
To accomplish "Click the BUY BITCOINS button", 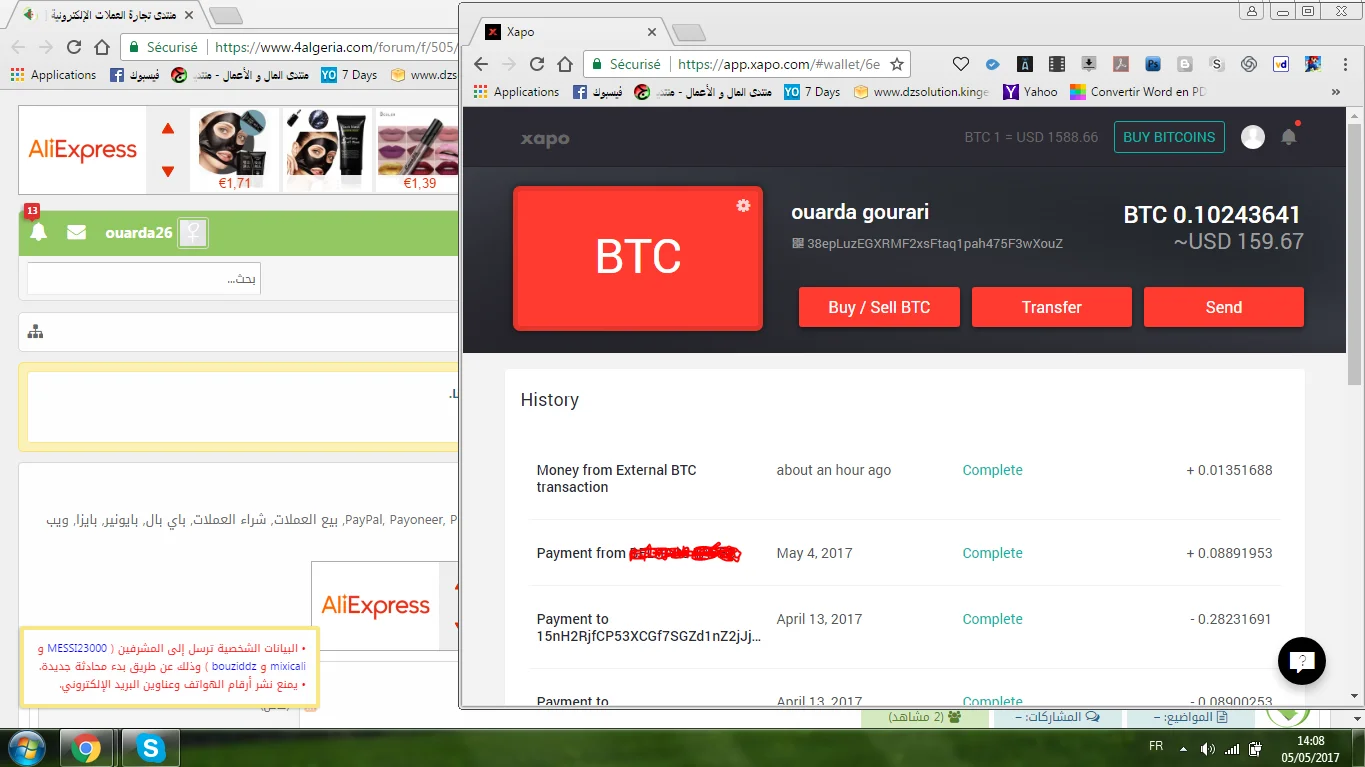I will 1168,137.
